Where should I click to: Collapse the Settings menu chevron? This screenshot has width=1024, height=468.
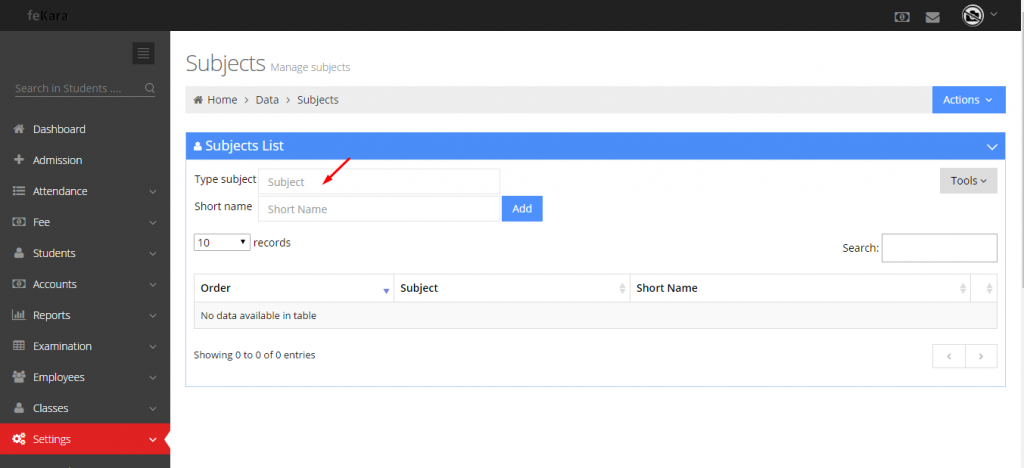coord(153,440)
